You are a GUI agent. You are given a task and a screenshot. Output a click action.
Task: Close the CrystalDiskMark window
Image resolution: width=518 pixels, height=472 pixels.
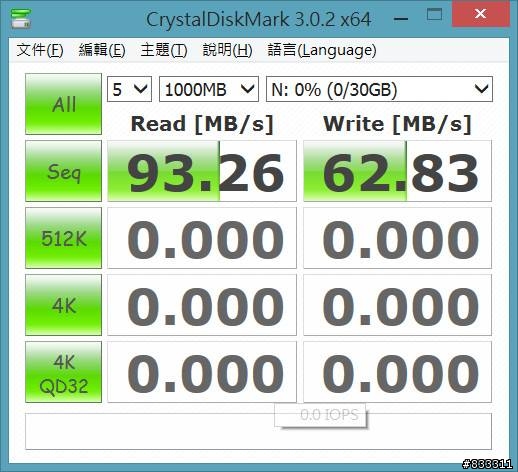[x=481, y=14]
